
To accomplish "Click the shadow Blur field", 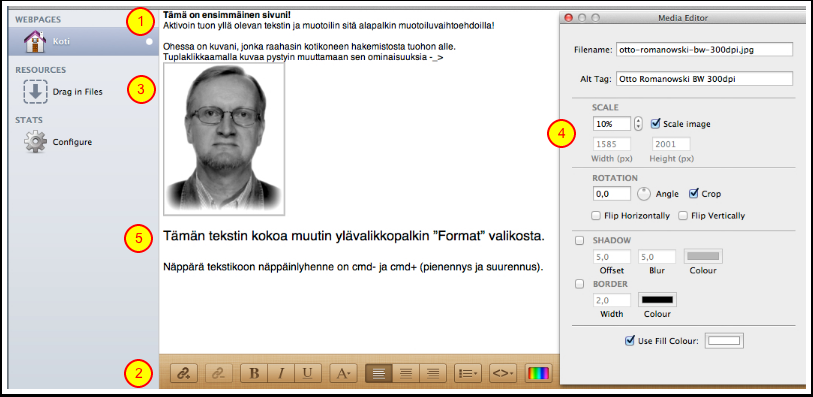I will point(657,257).
